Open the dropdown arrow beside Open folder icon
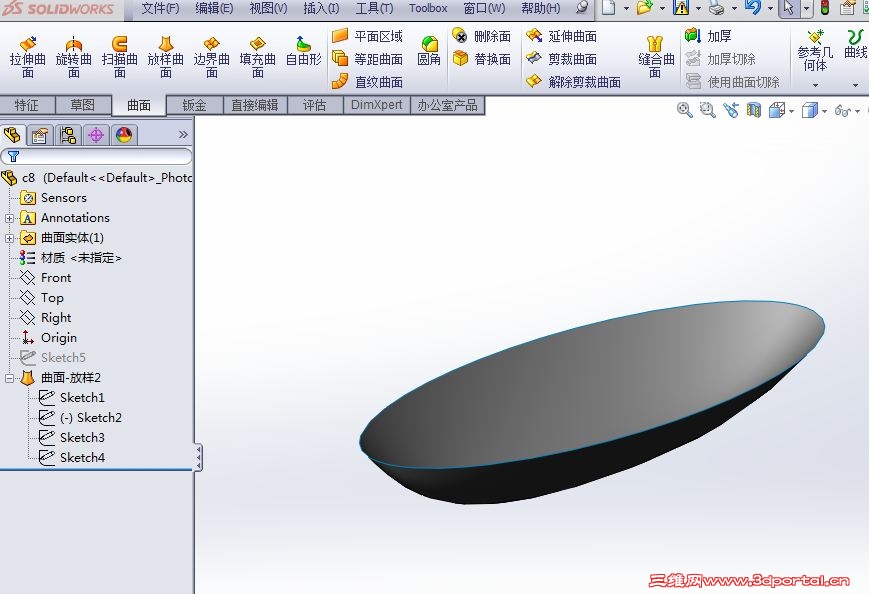The image size is (869, 594). (662, 8)
